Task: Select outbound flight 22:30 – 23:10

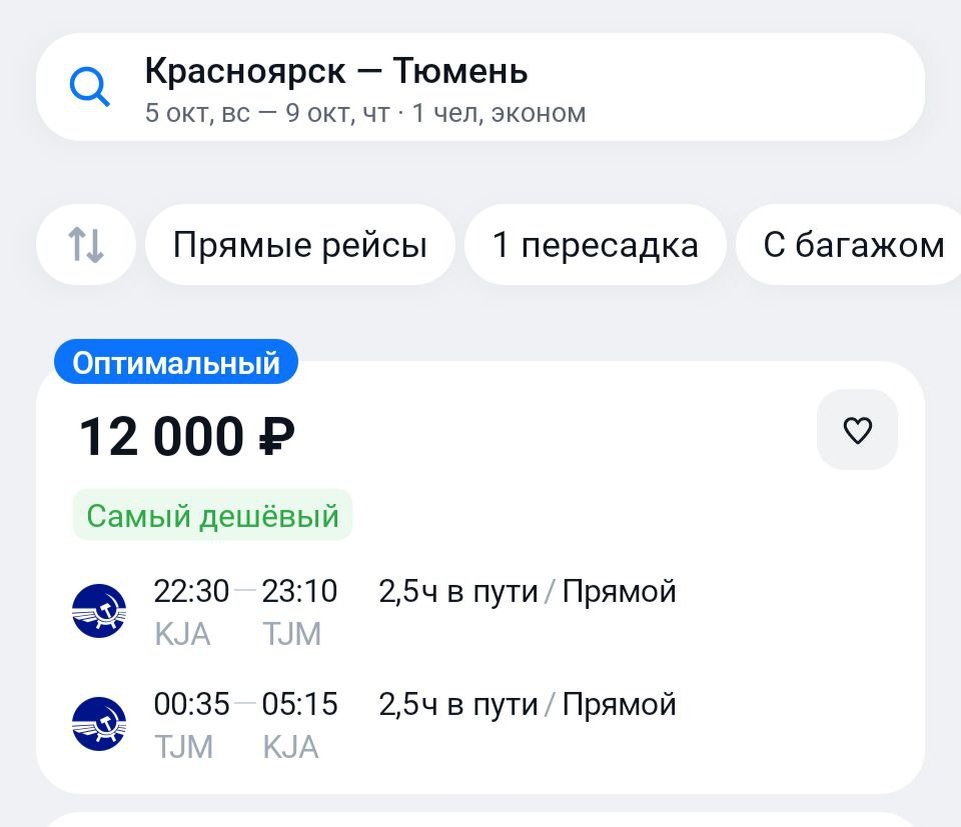Action: click(x=245, y=592)
